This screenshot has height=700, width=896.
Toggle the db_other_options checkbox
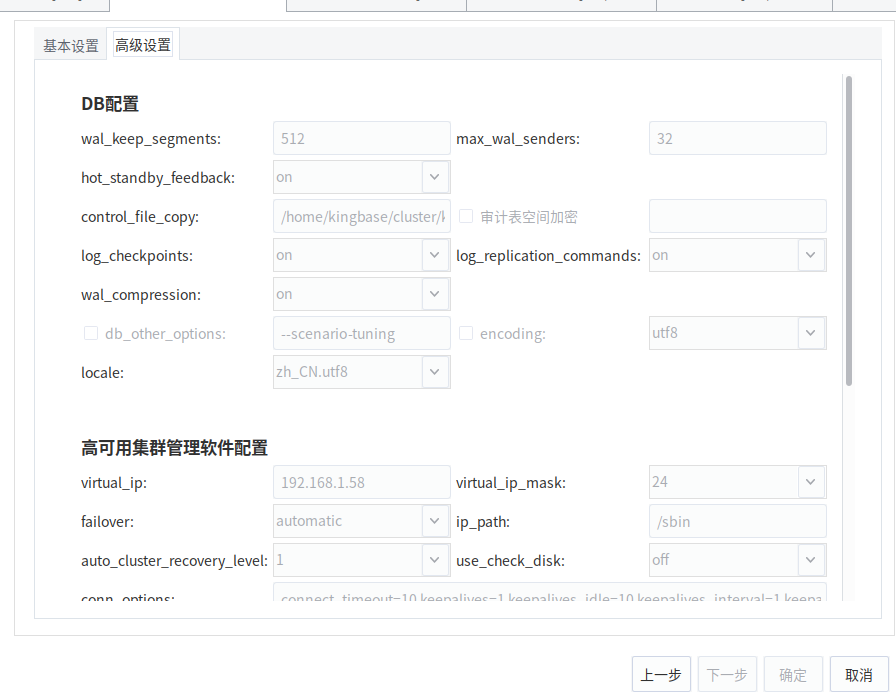[91, 333]
